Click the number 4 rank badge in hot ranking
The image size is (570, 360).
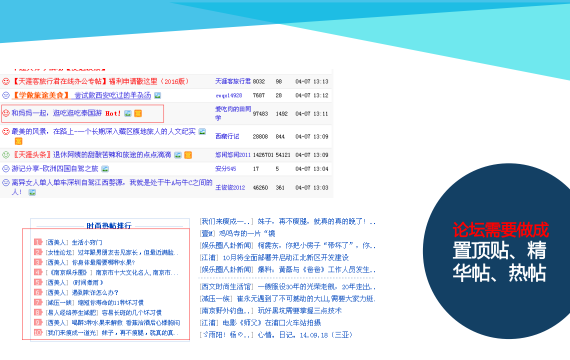pos(38,272)
